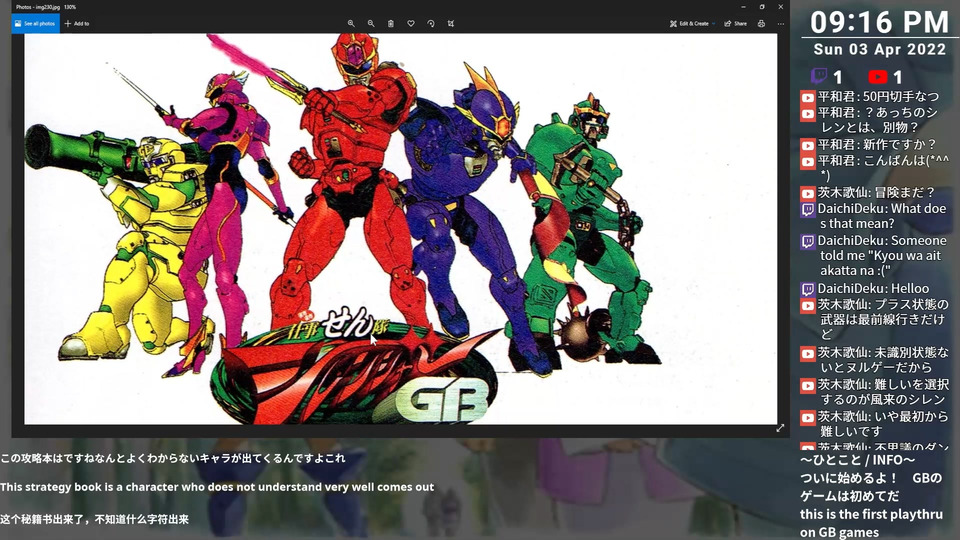Click Japanese subtitle 'この攻略本はですね'
The image size is (960, 540).
pyautogui.click(x=173, y=458)
